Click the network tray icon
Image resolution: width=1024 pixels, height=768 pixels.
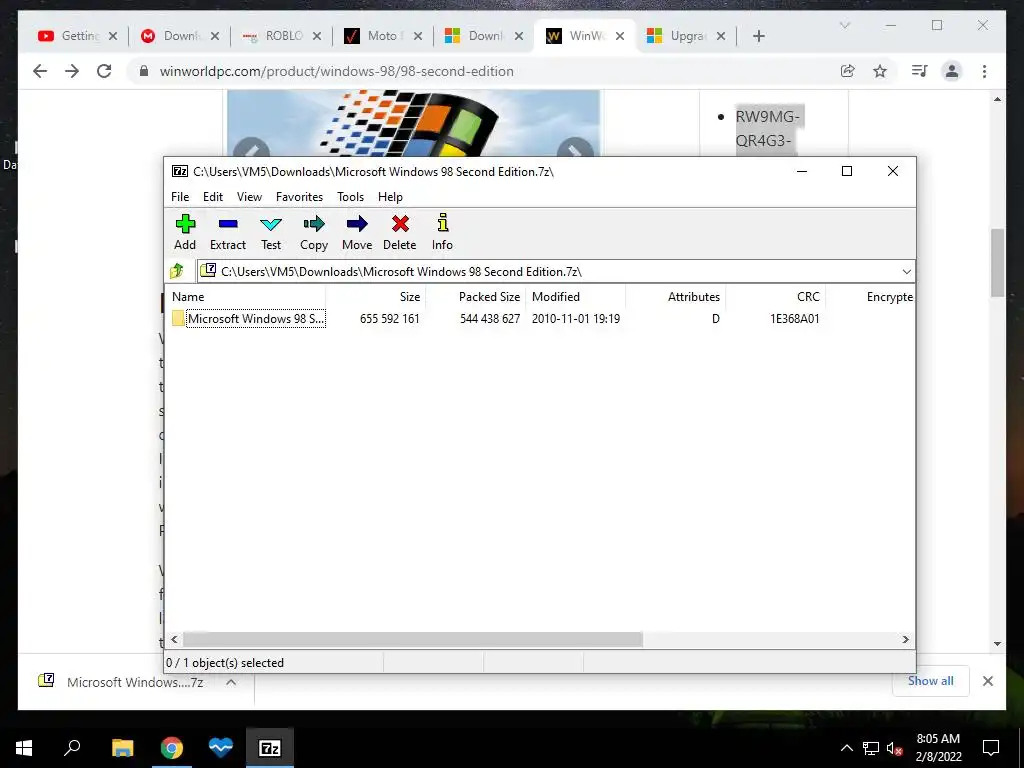[871, 748]
